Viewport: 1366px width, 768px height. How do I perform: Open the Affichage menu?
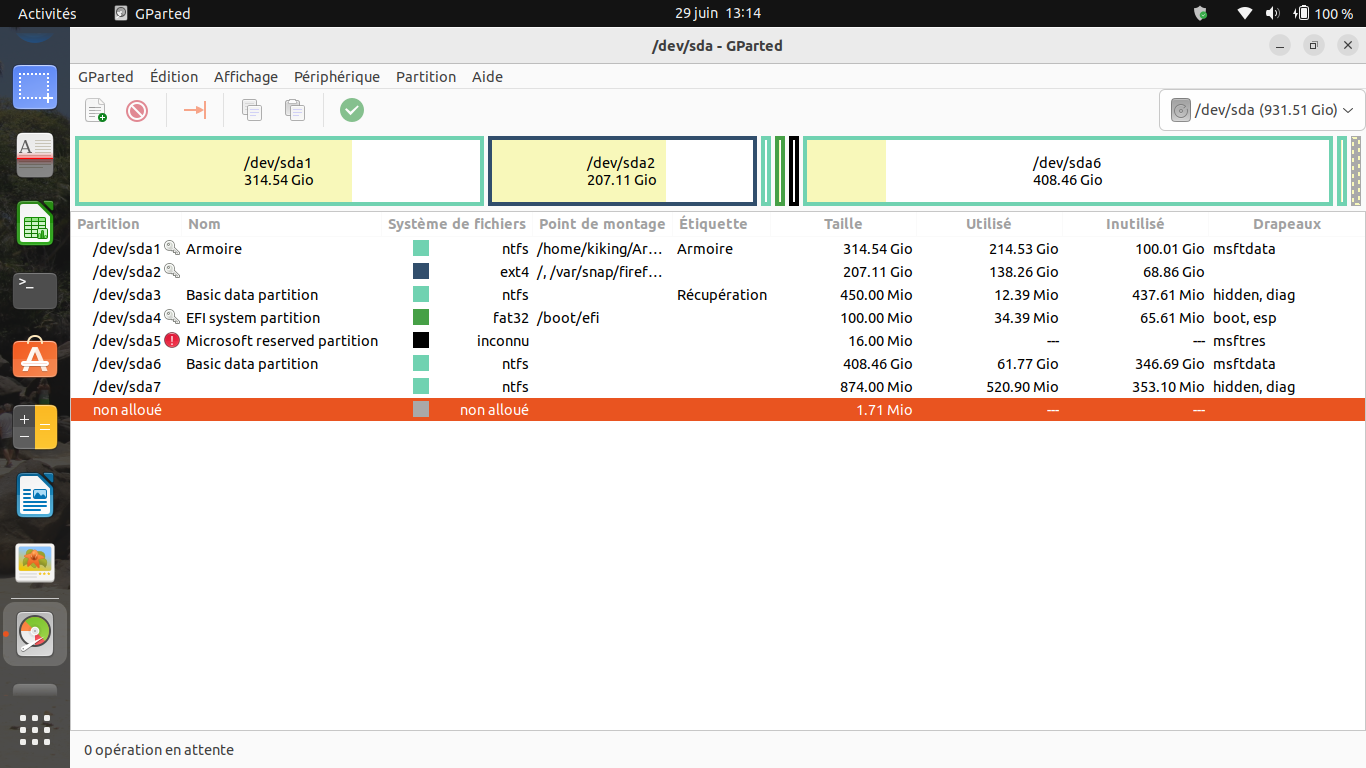tap(246, 77)
